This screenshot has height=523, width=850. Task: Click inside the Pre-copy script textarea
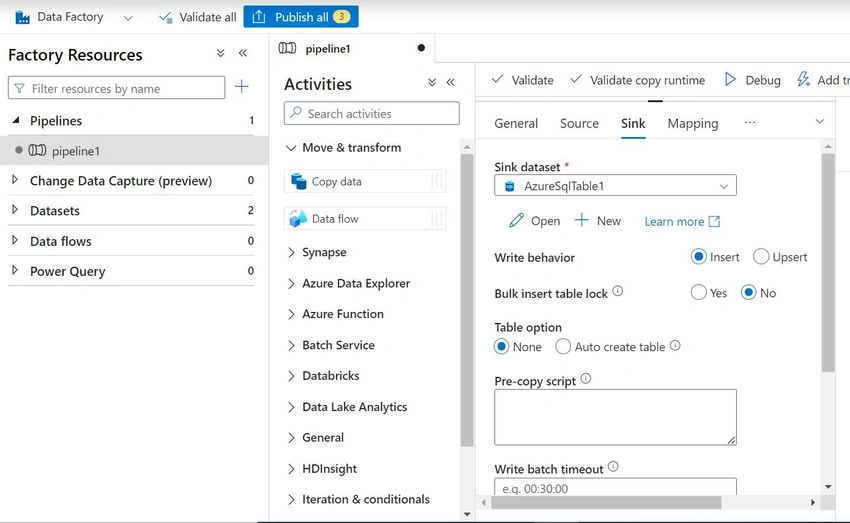(x=615, y=417)
